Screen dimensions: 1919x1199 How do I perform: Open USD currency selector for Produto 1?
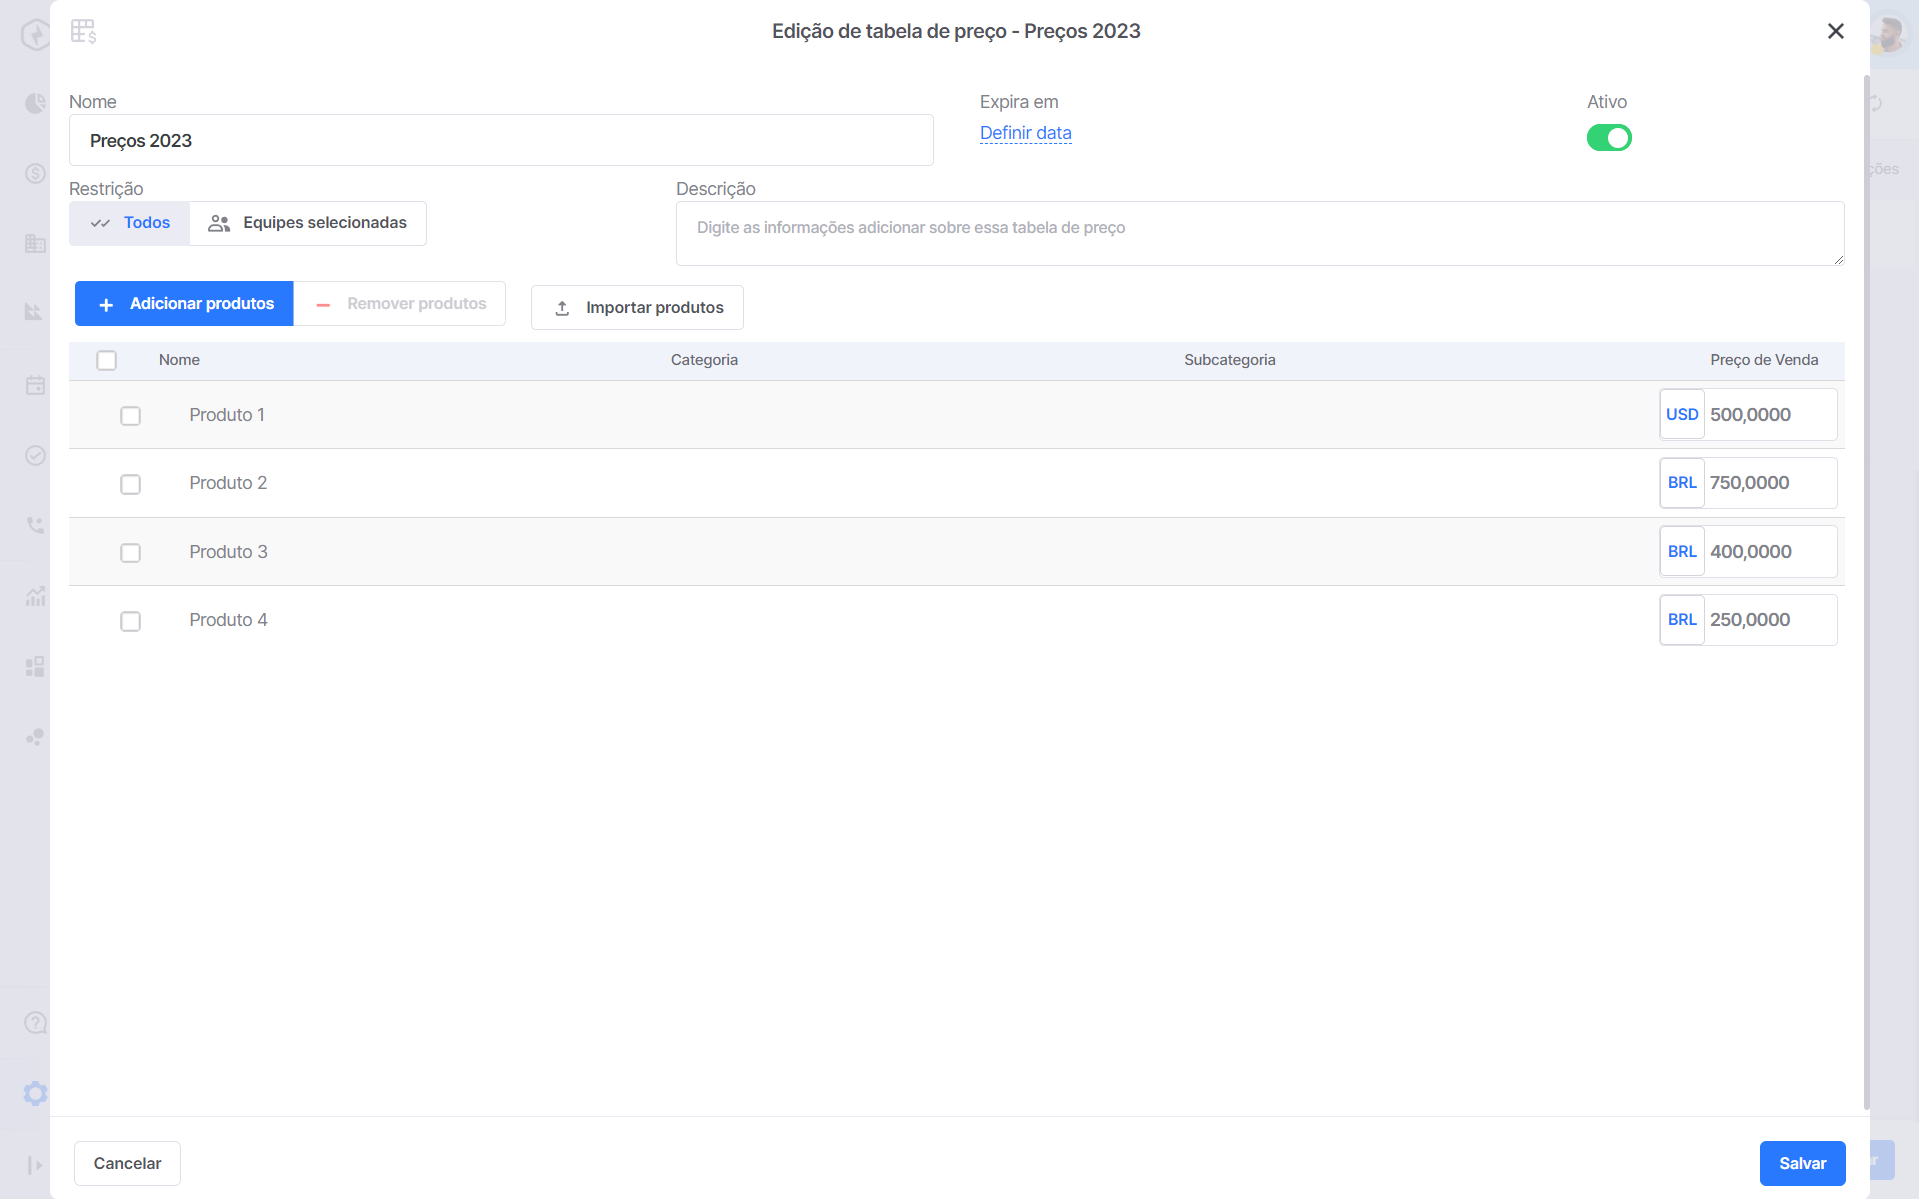(1682, 414)
